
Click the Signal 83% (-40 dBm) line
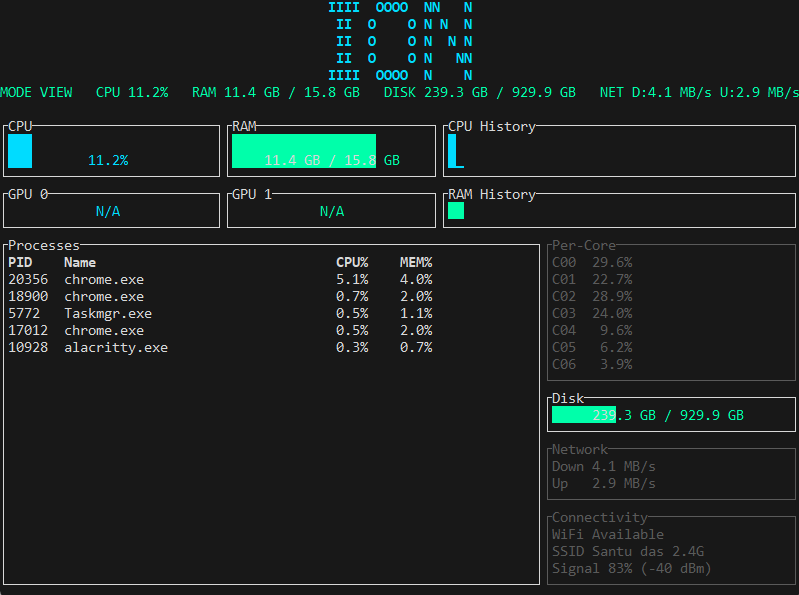click(632, 569)
